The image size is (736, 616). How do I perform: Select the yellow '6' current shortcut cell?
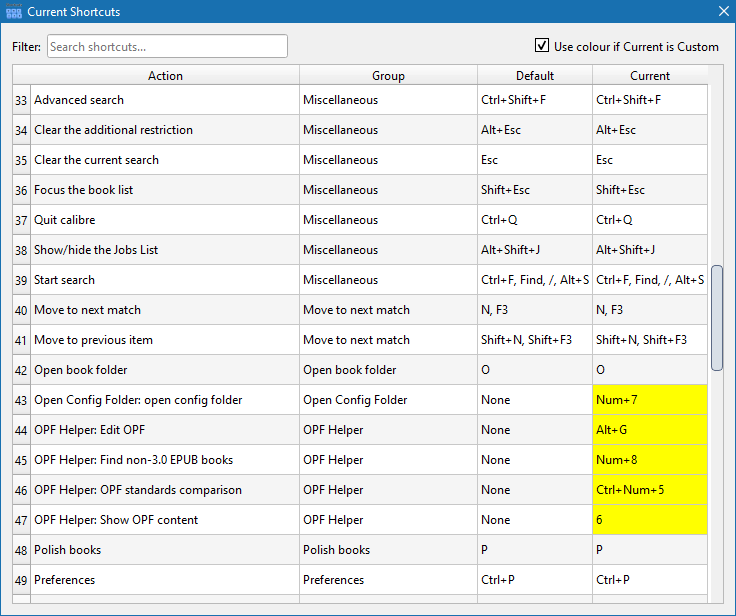click(650, 520)
